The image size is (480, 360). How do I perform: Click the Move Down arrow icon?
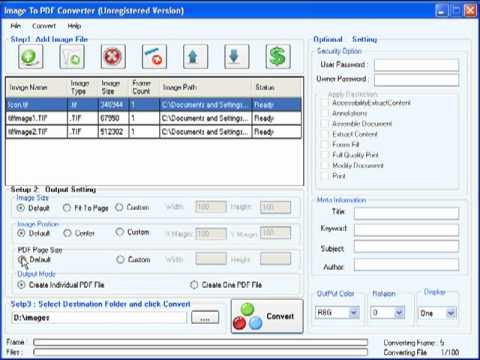click(x=237, y=57)
